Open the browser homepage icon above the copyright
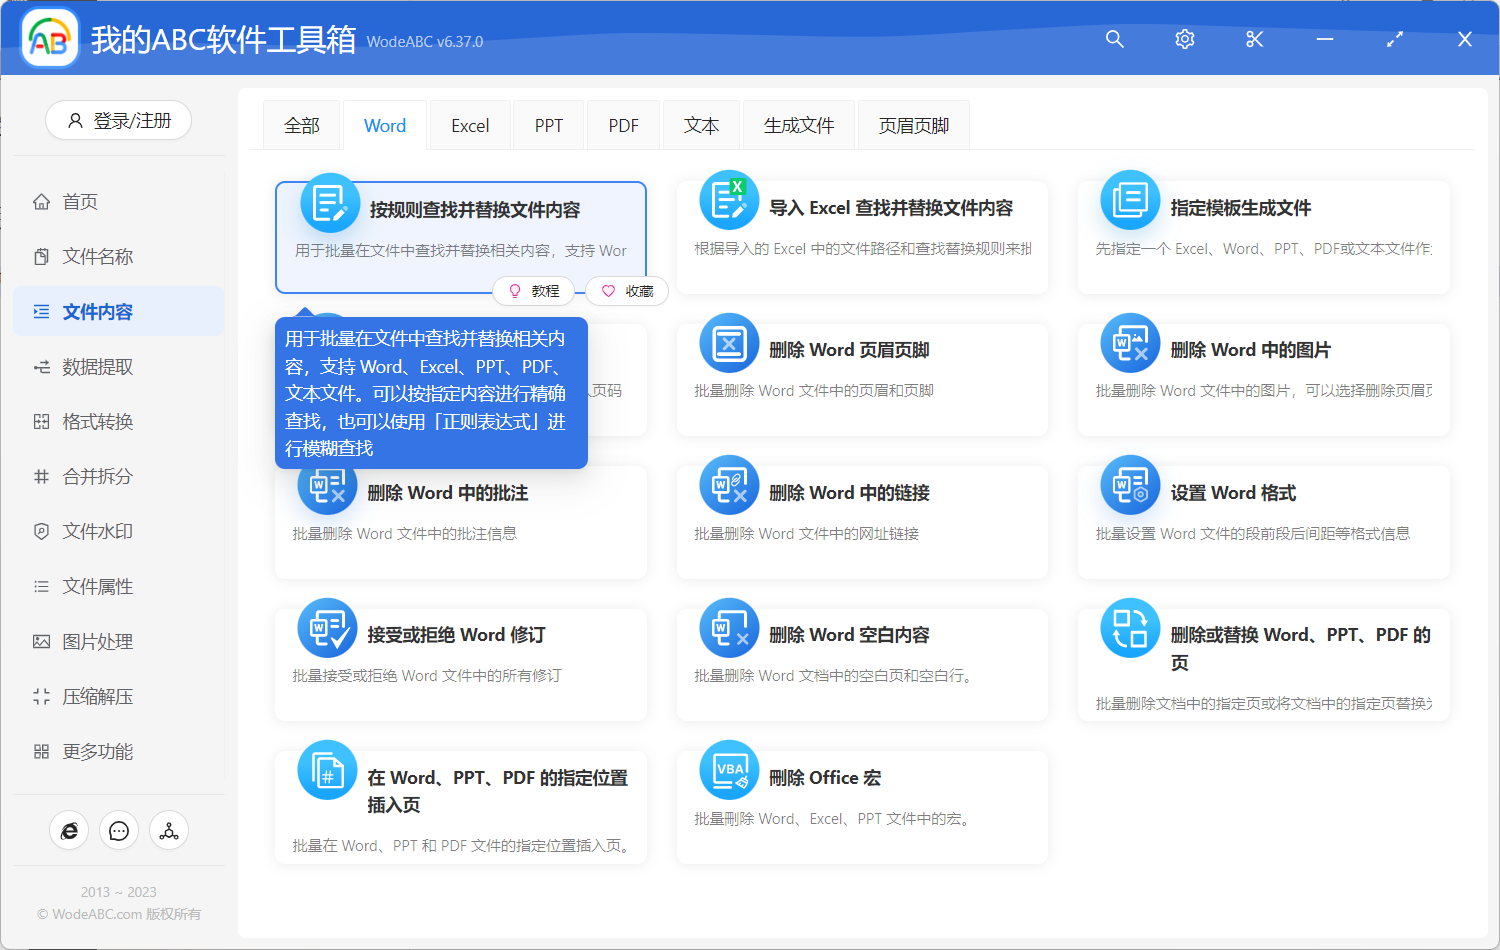This screenshot has width=1500, height=950. (69, 830)
